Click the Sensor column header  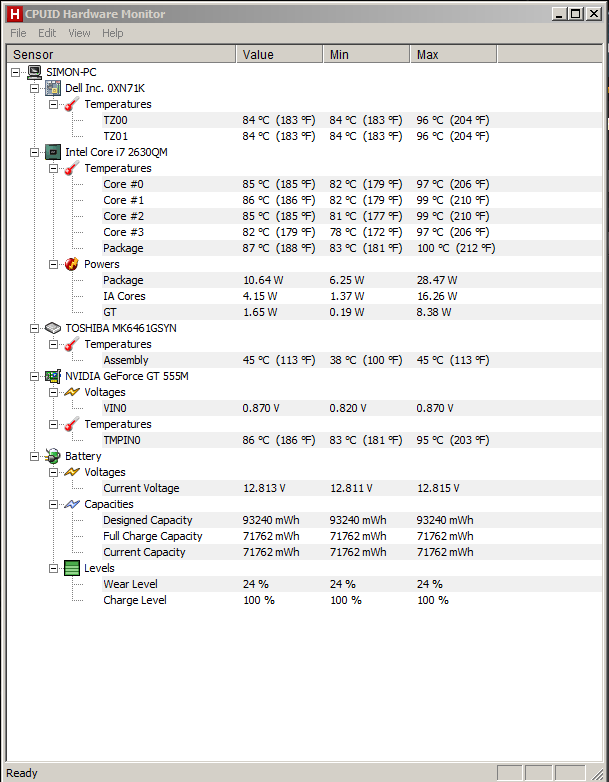point(121,54)
